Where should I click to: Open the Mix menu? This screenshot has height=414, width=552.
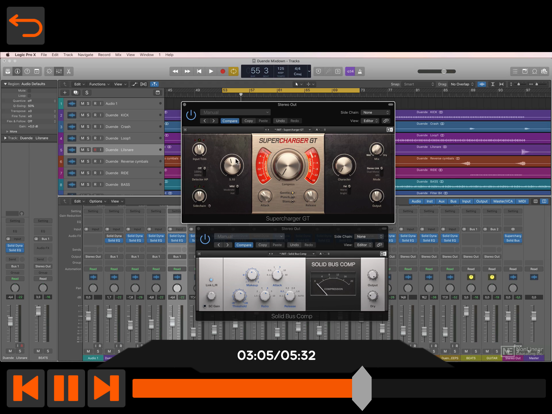[118, 55]
